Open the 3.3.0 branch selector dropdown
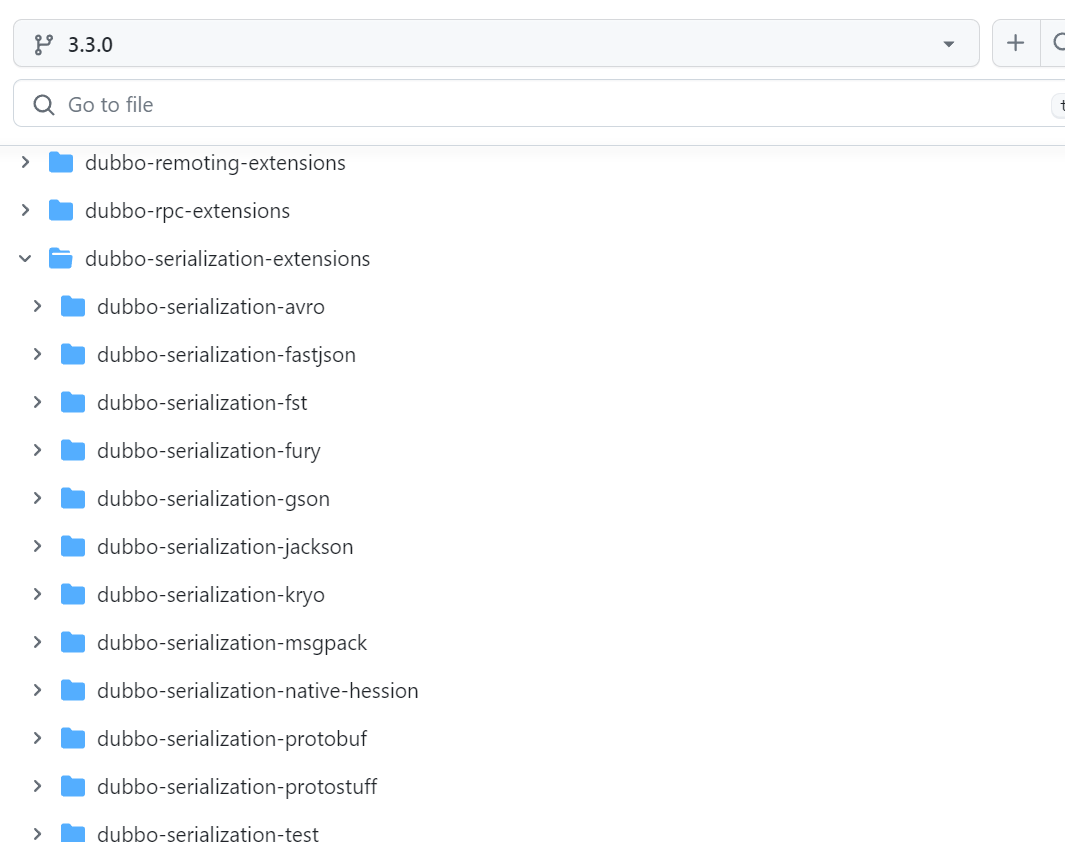 [495, 44]
